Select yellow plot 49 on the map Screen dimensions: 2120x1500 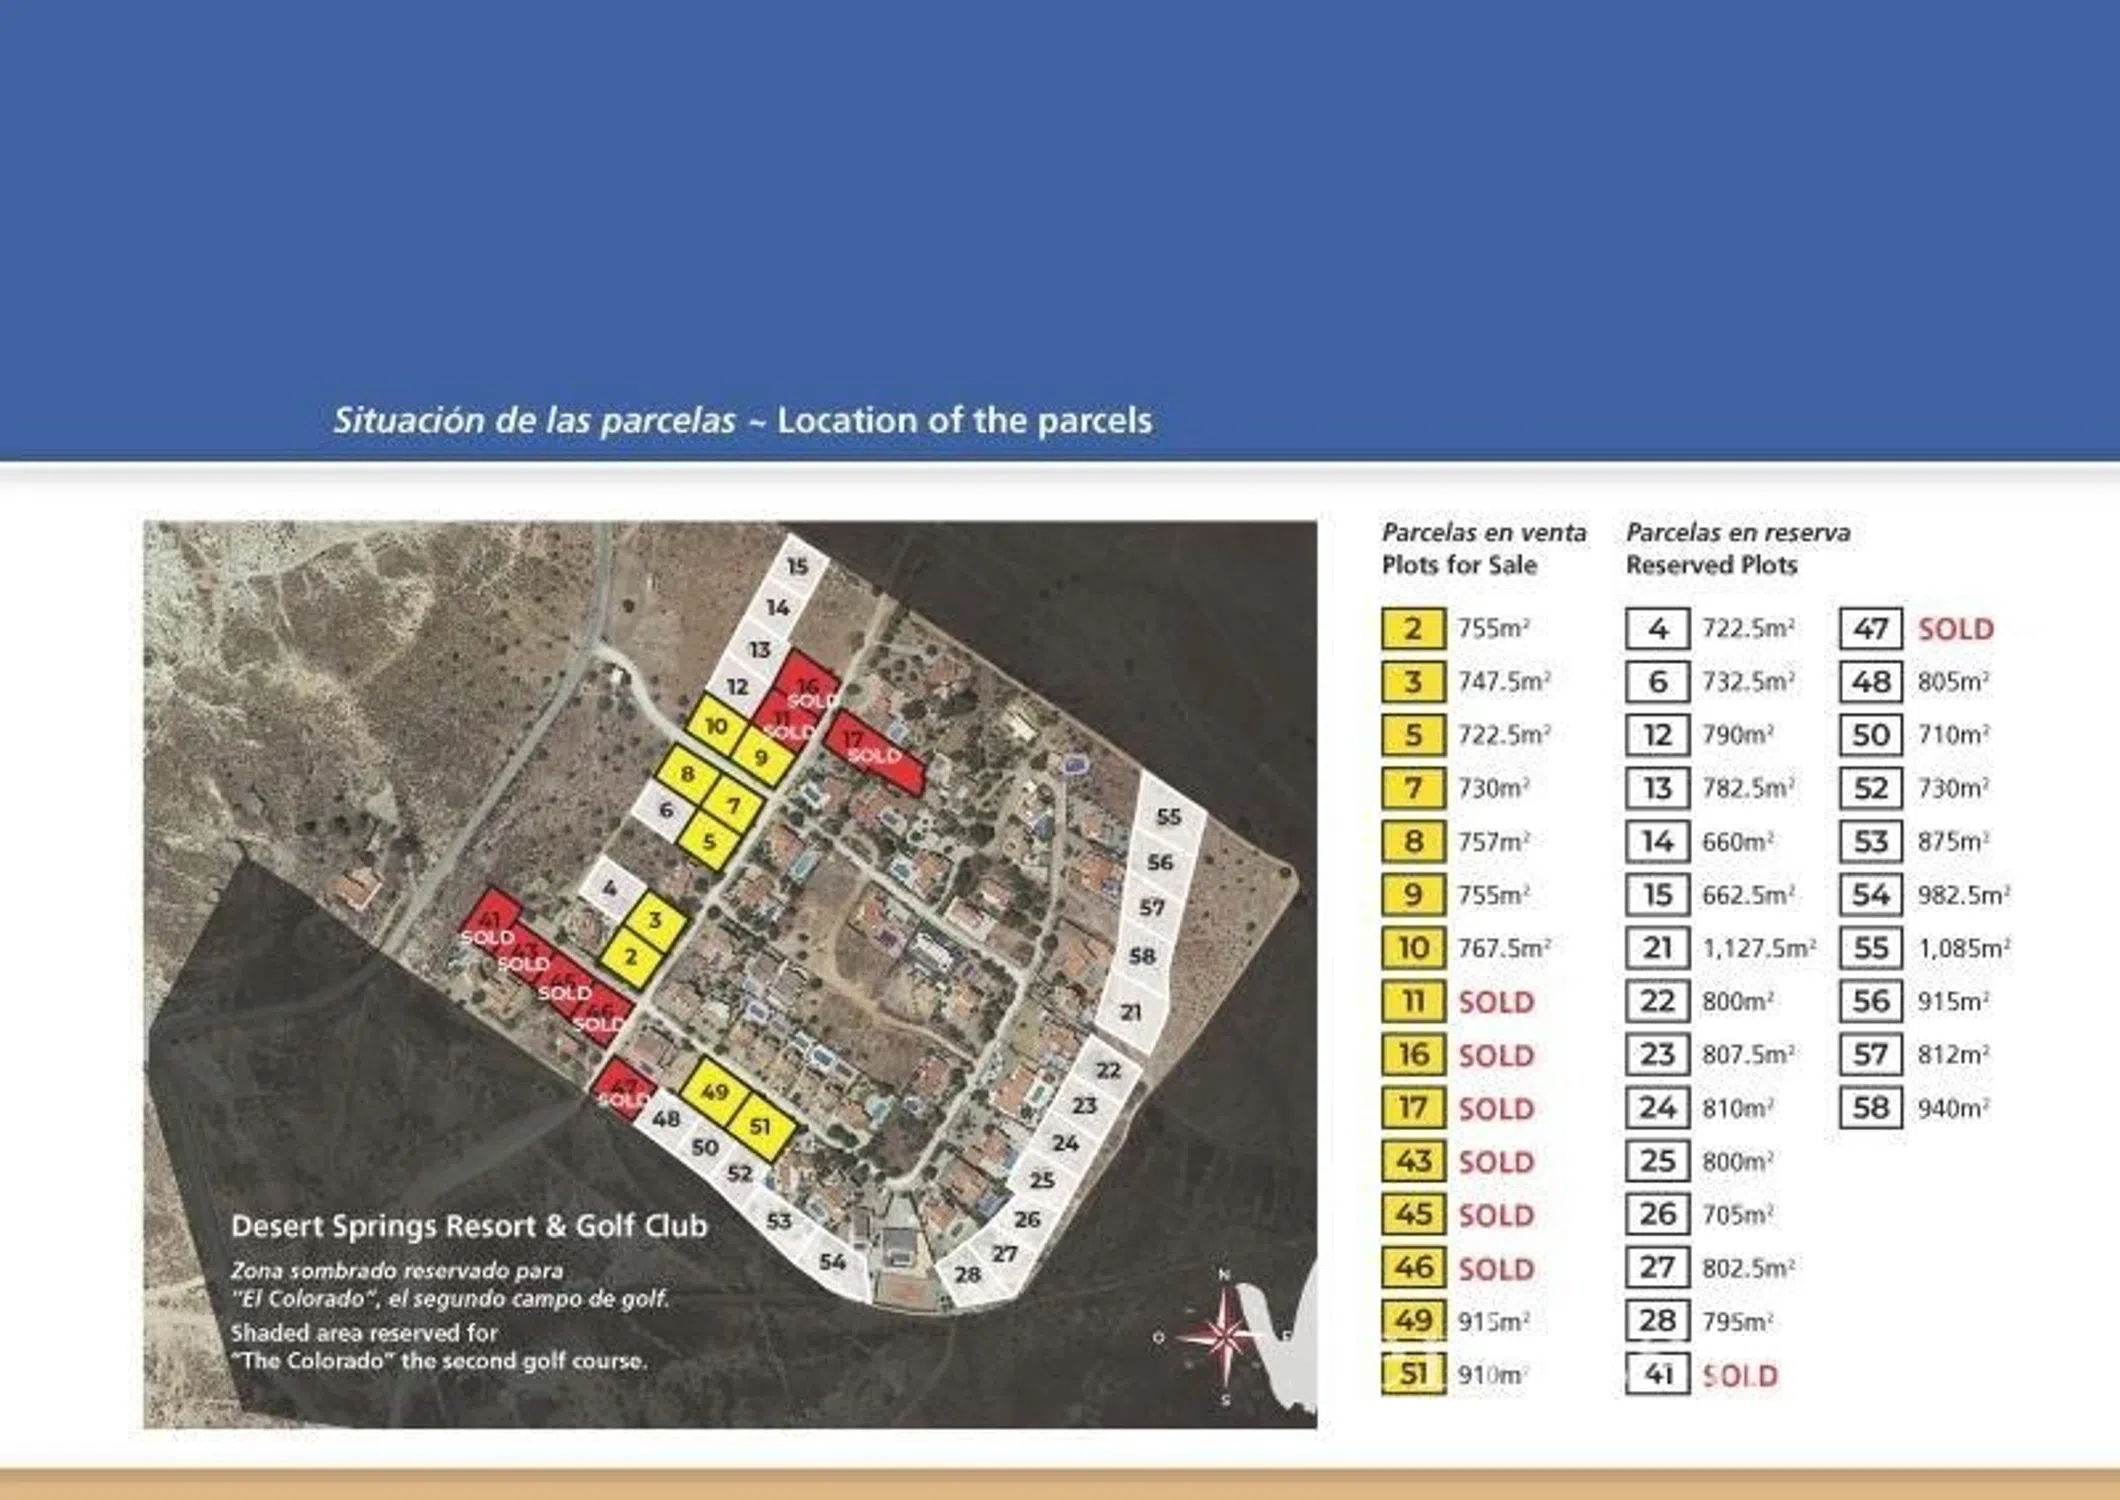click(x=714, y=1092)
